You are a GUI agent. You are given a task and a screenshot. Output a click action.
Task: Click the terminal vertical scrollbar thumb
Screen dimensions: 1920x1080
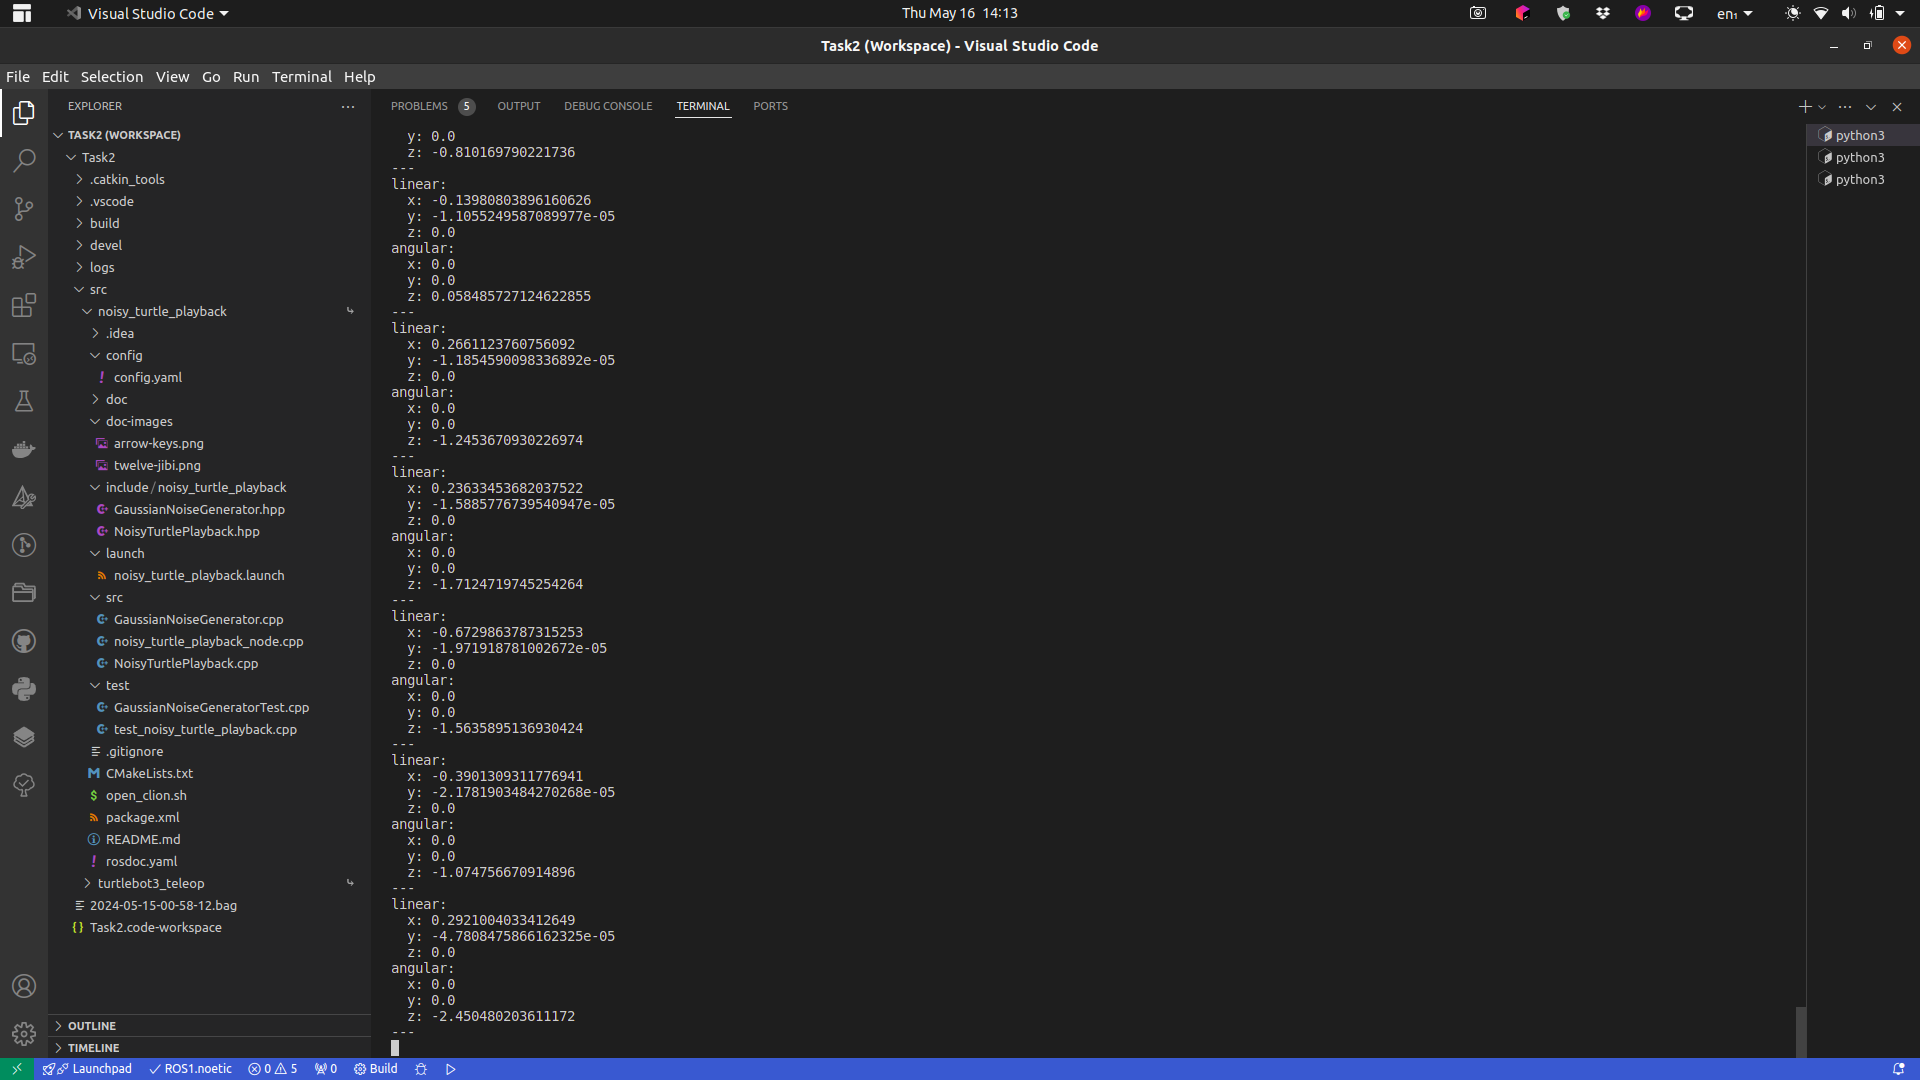coord(1800,1030)
